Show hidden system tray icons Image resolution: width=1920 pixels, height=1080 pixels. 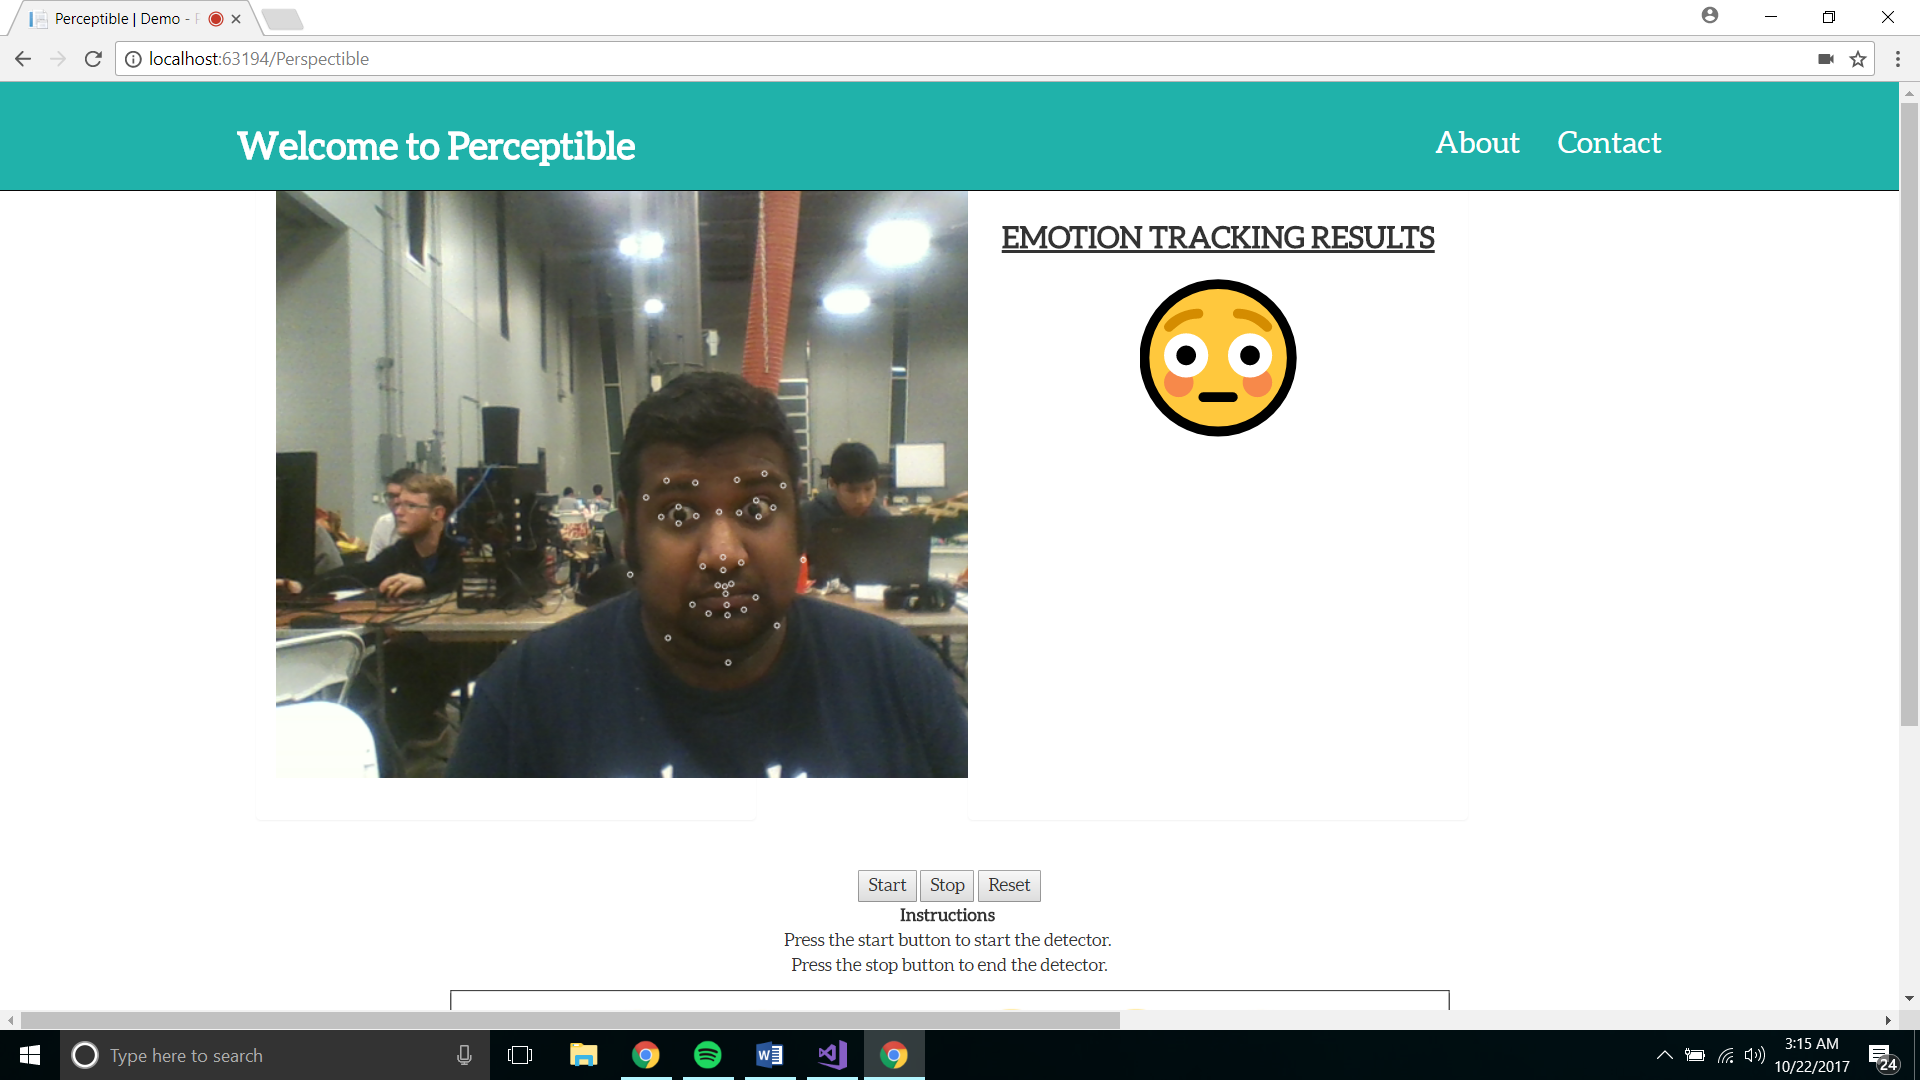click(1664, 1055)
